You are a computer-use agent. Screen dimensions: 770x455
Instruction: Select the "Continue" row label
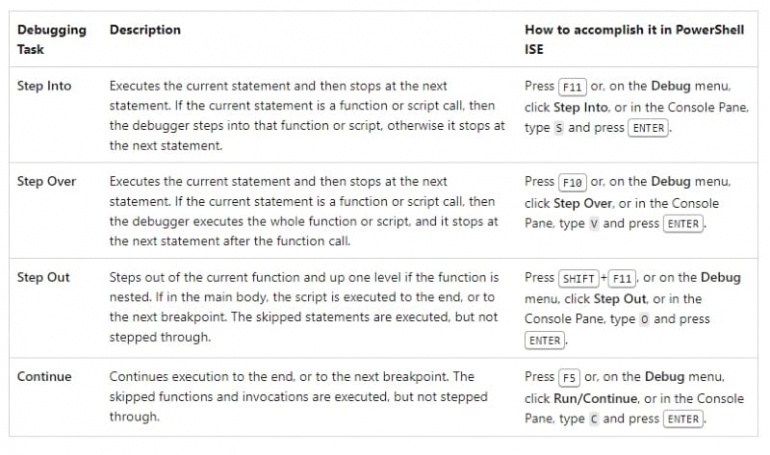click(44, 377)
